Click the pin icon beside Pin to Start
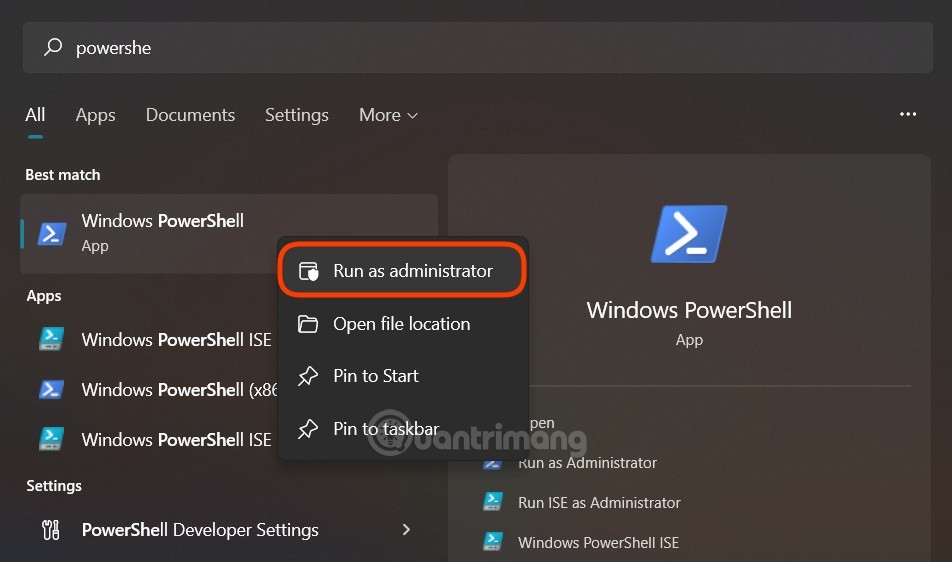The height and width of the screenshot is (562, 952). coord(309,376)
